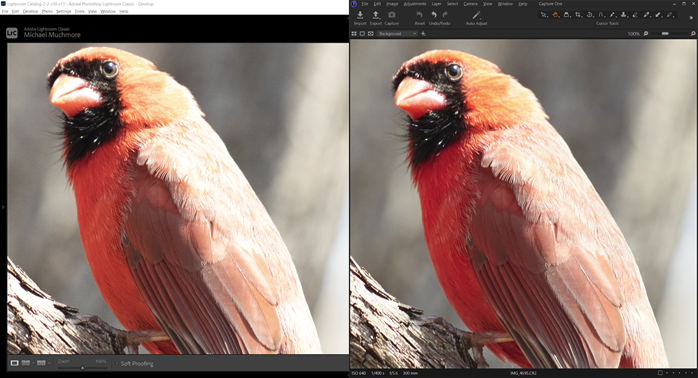Choose the Annotations pencil cursor tool
This screenshot has width=698, height=378.
(670, 15)
